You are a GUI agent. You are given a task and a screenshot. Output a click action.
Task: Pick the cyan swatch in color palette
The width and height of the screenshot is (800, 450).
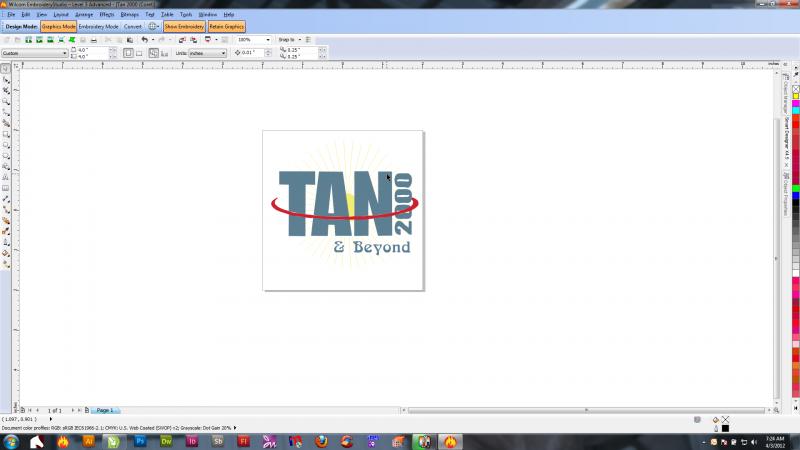point(795,110)
